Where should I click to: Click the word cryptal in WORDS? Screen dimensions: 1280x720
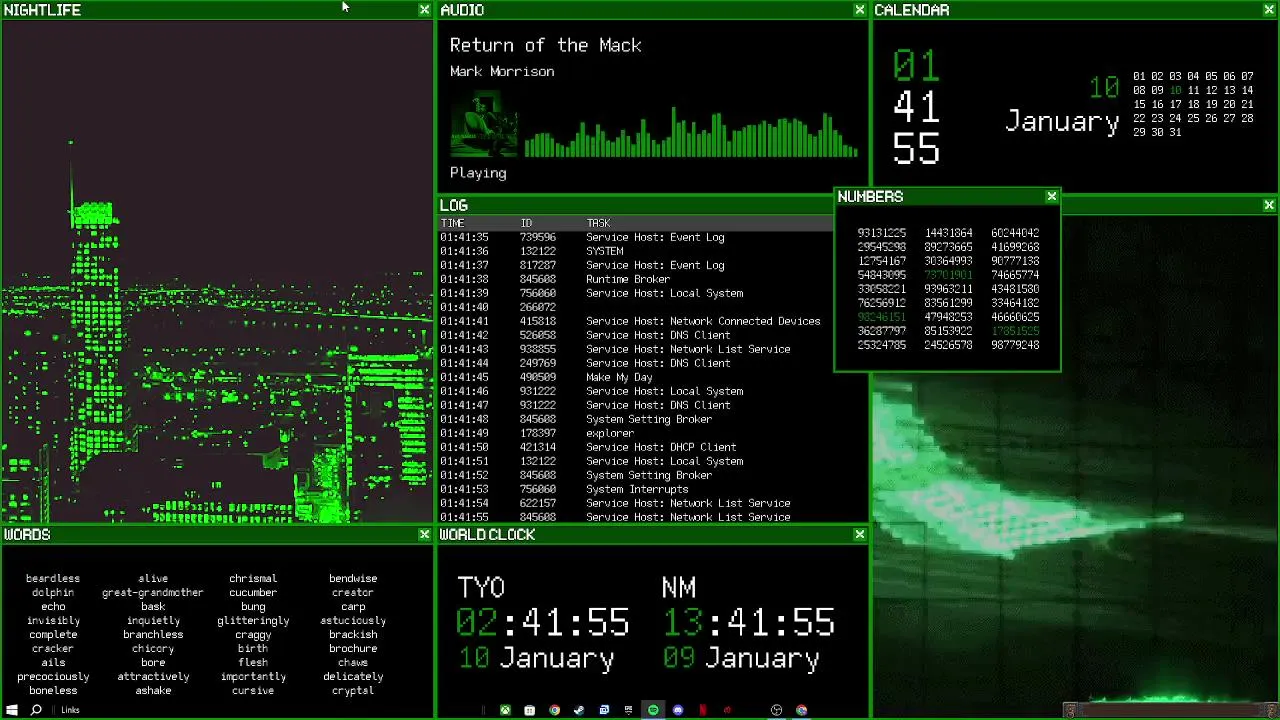click(x=353, y=691)
